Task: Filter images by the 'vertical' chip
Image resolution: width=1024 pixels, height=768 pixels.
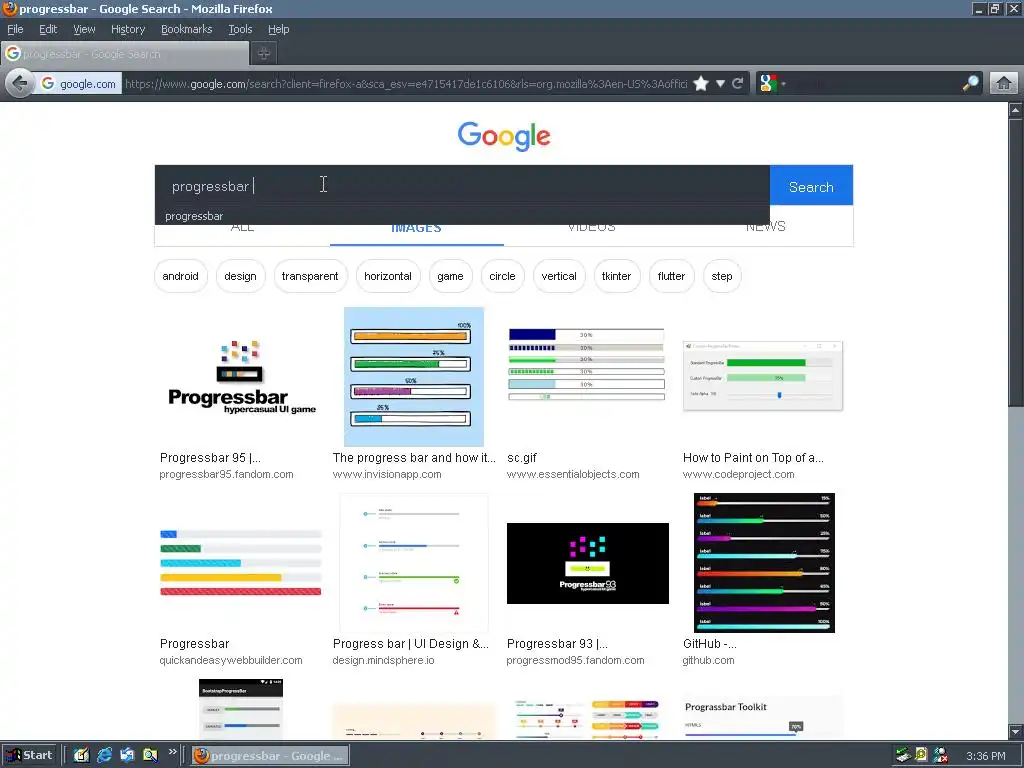Action: pos(559,276)
